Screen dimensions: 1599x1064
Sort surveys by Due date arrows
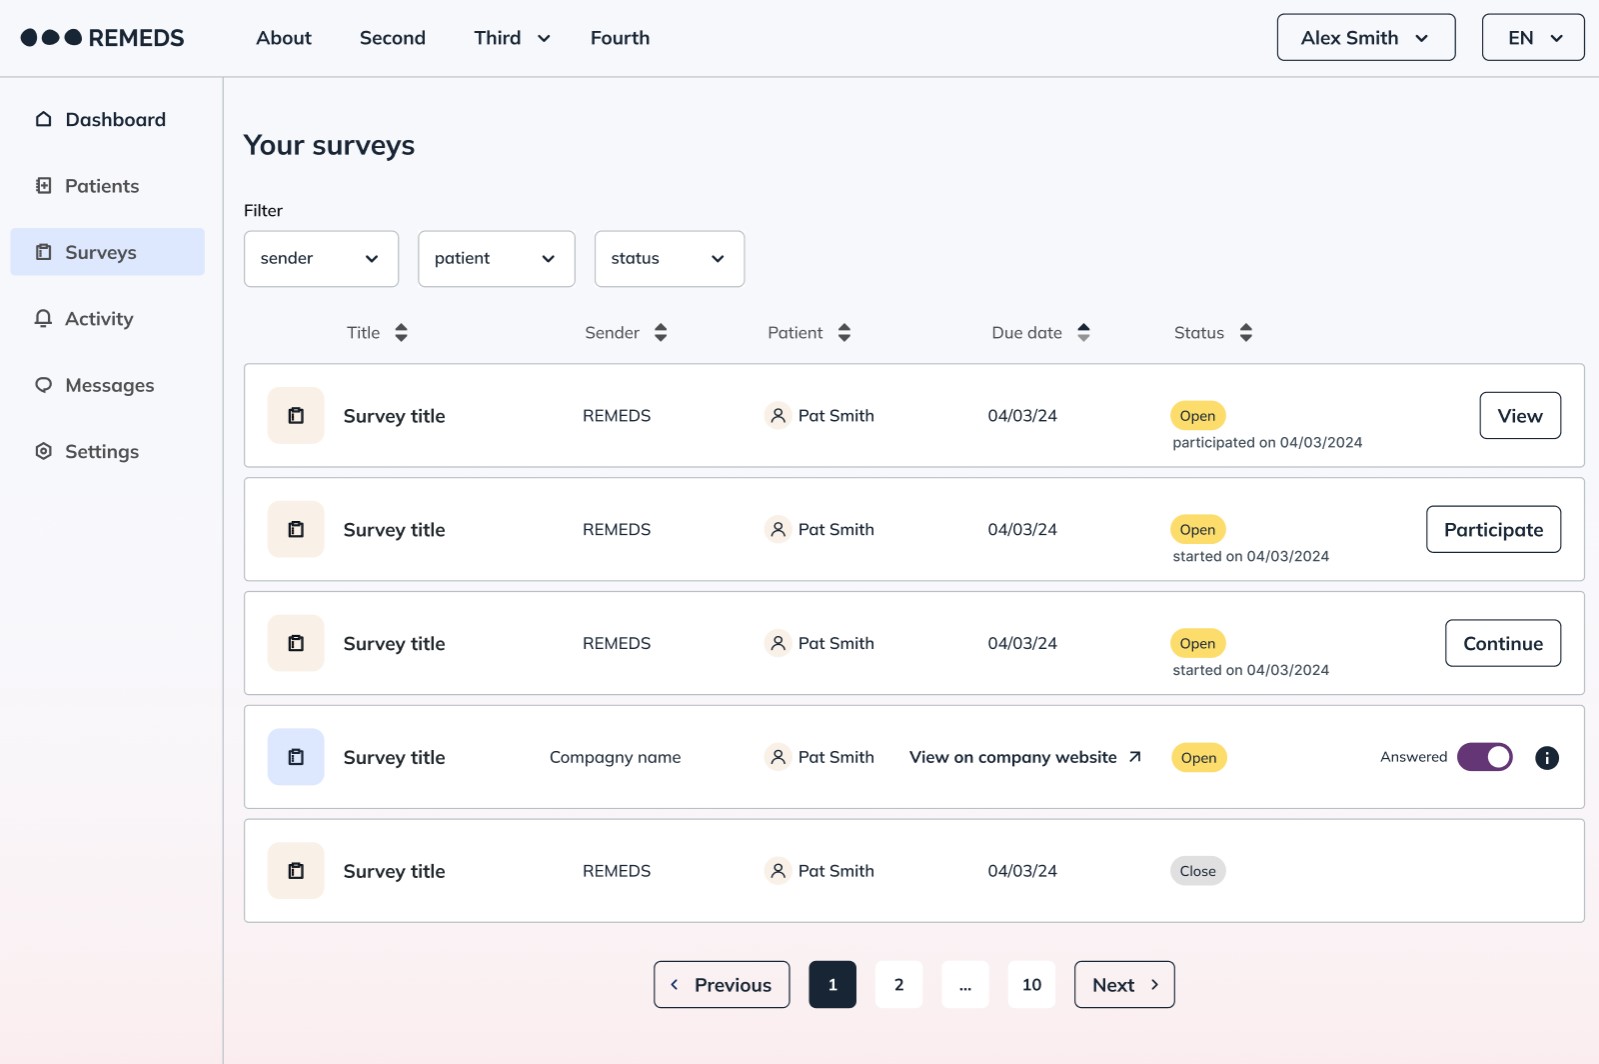[1083, 333]
